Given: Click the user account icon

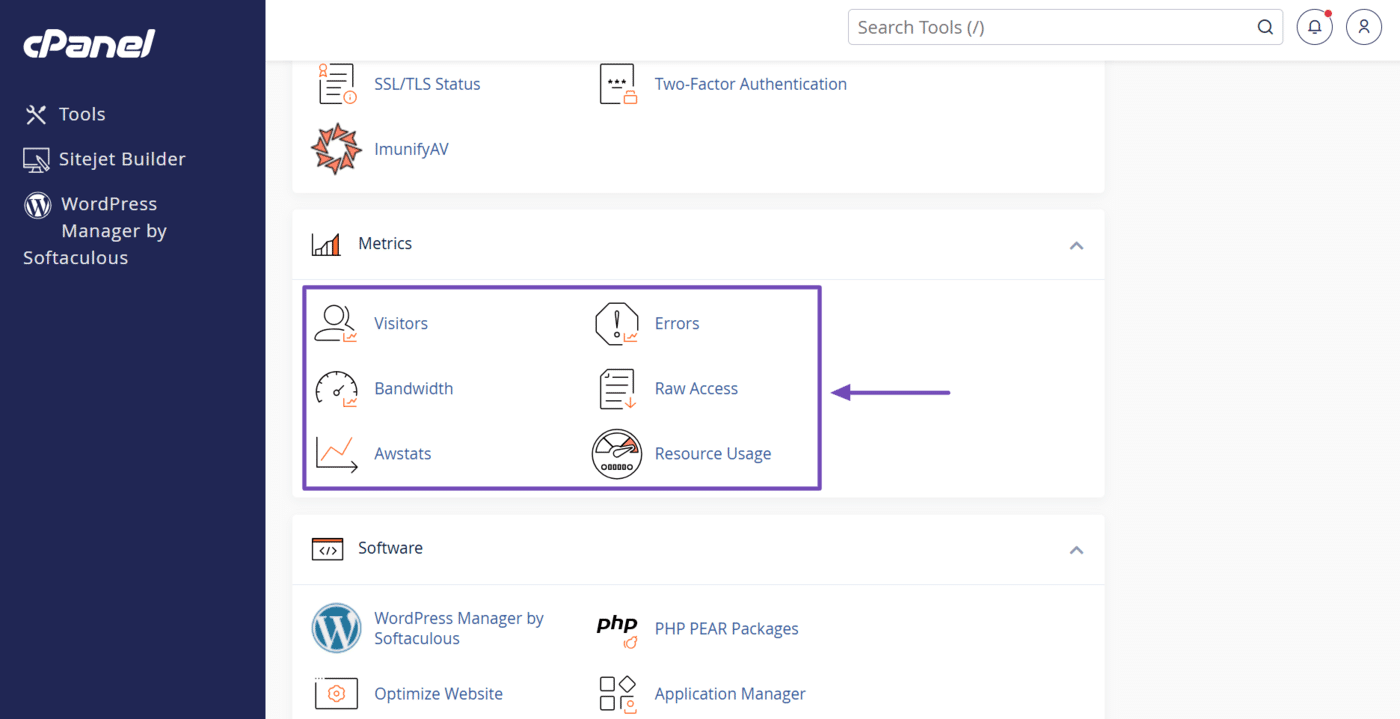Looking at the screenshot, I should pyautogui.click(x=1363, y=27).
